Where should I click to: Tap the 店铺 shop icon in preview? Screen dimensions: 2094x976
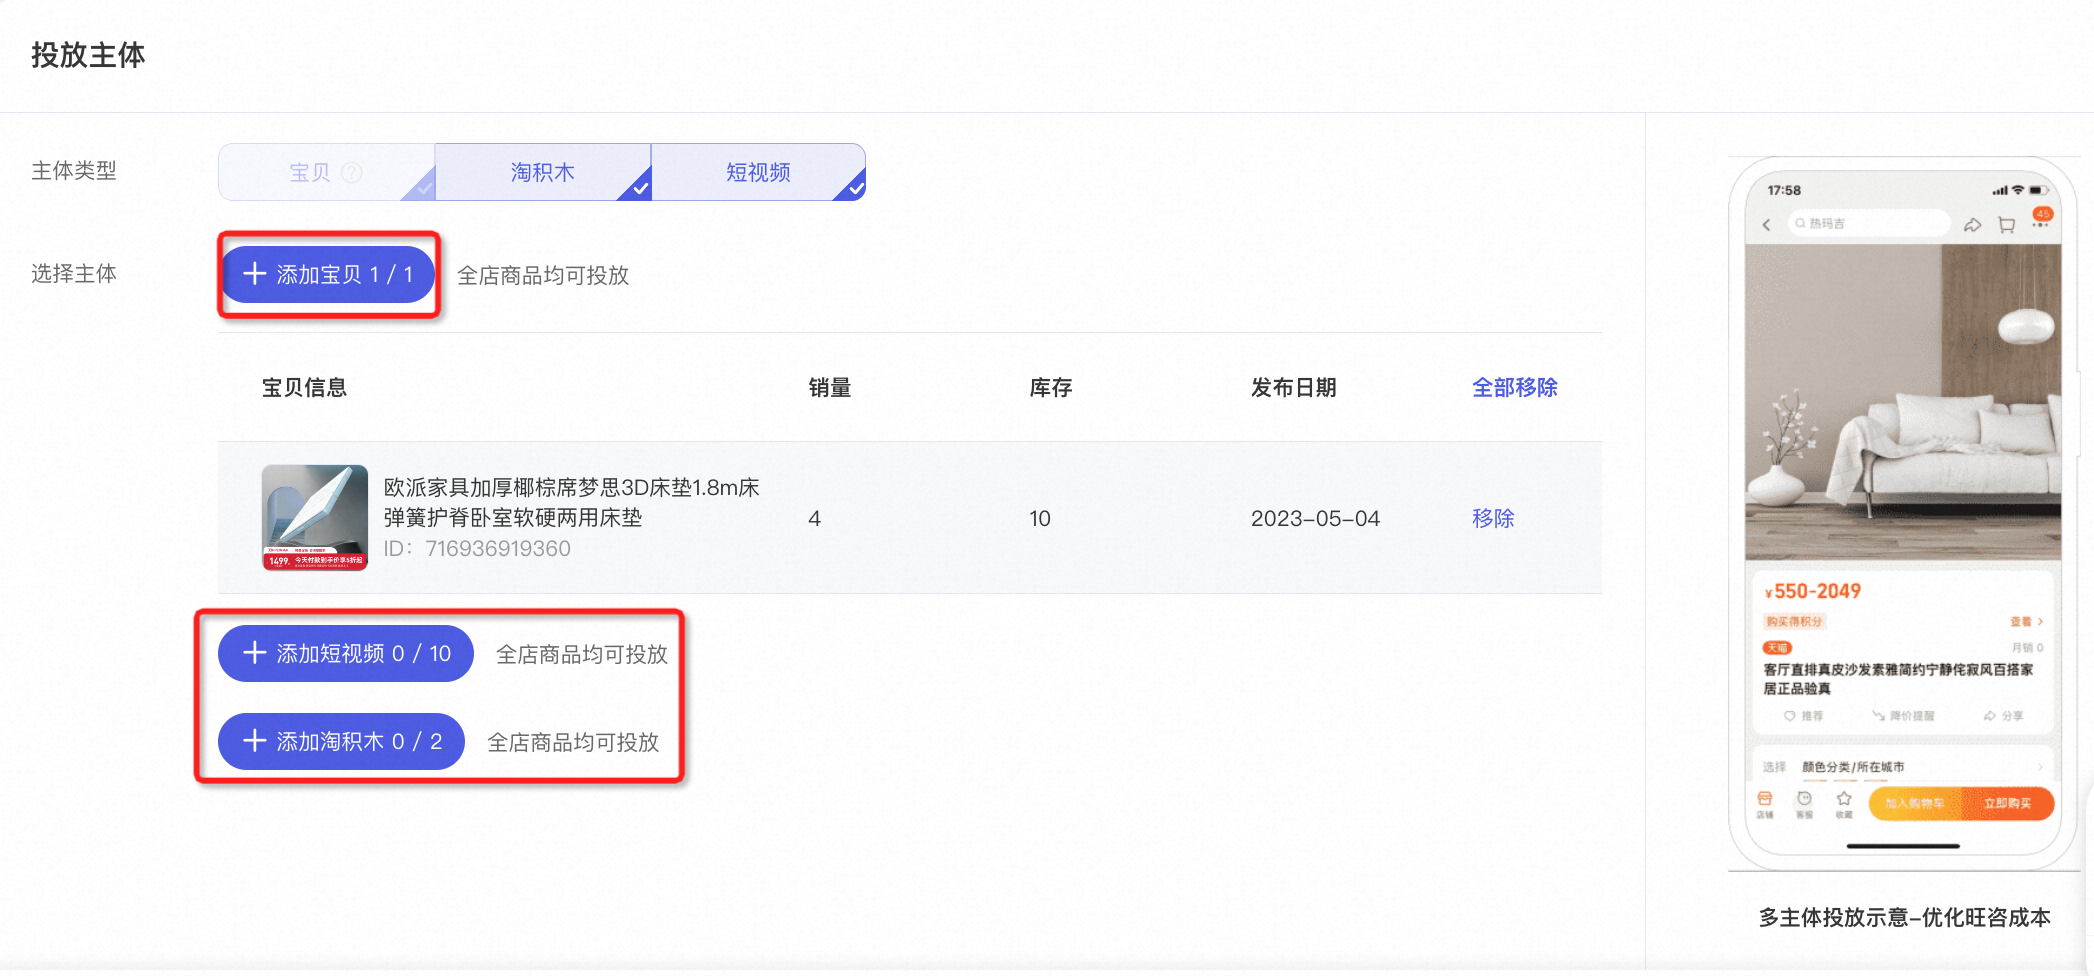1765,803
